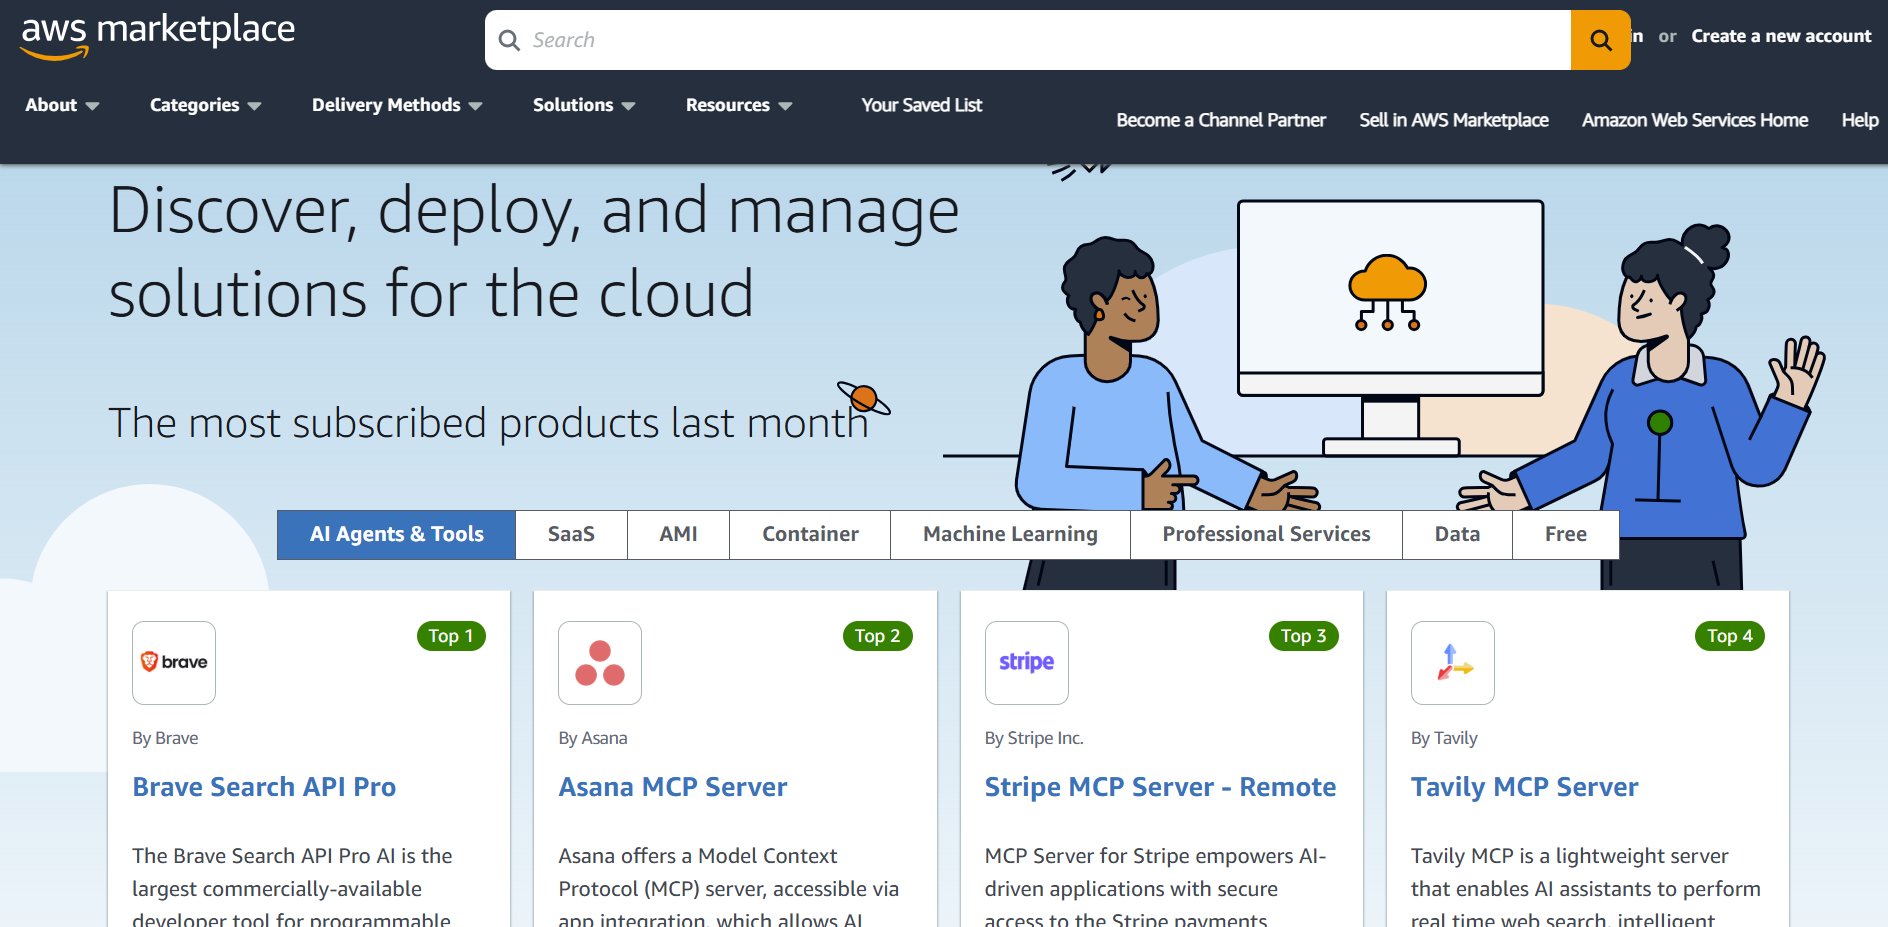The image size is (1888, 927).
Task: Click the Sell in AWS Marketplace link
Action: coord(1452,119)
